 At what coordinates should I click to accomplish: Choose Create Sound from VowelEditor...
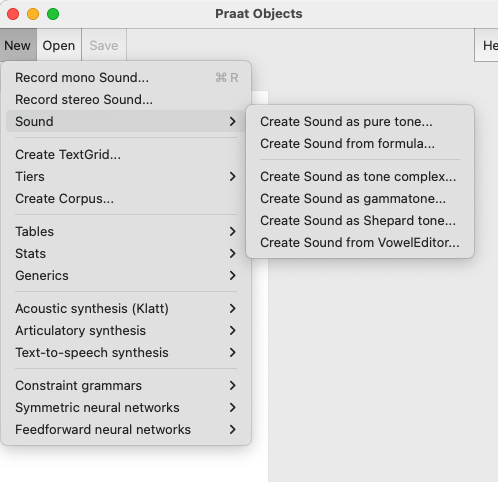click(360, 243)
